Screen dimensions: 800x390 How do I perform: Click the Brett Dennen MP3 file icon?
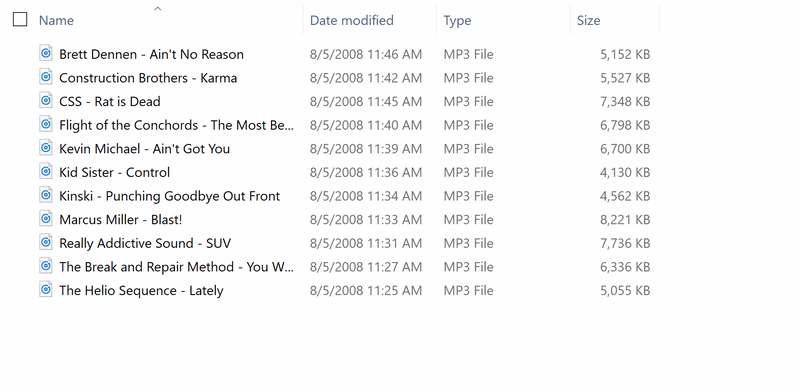pyautogui.click(x=46, y=53)
